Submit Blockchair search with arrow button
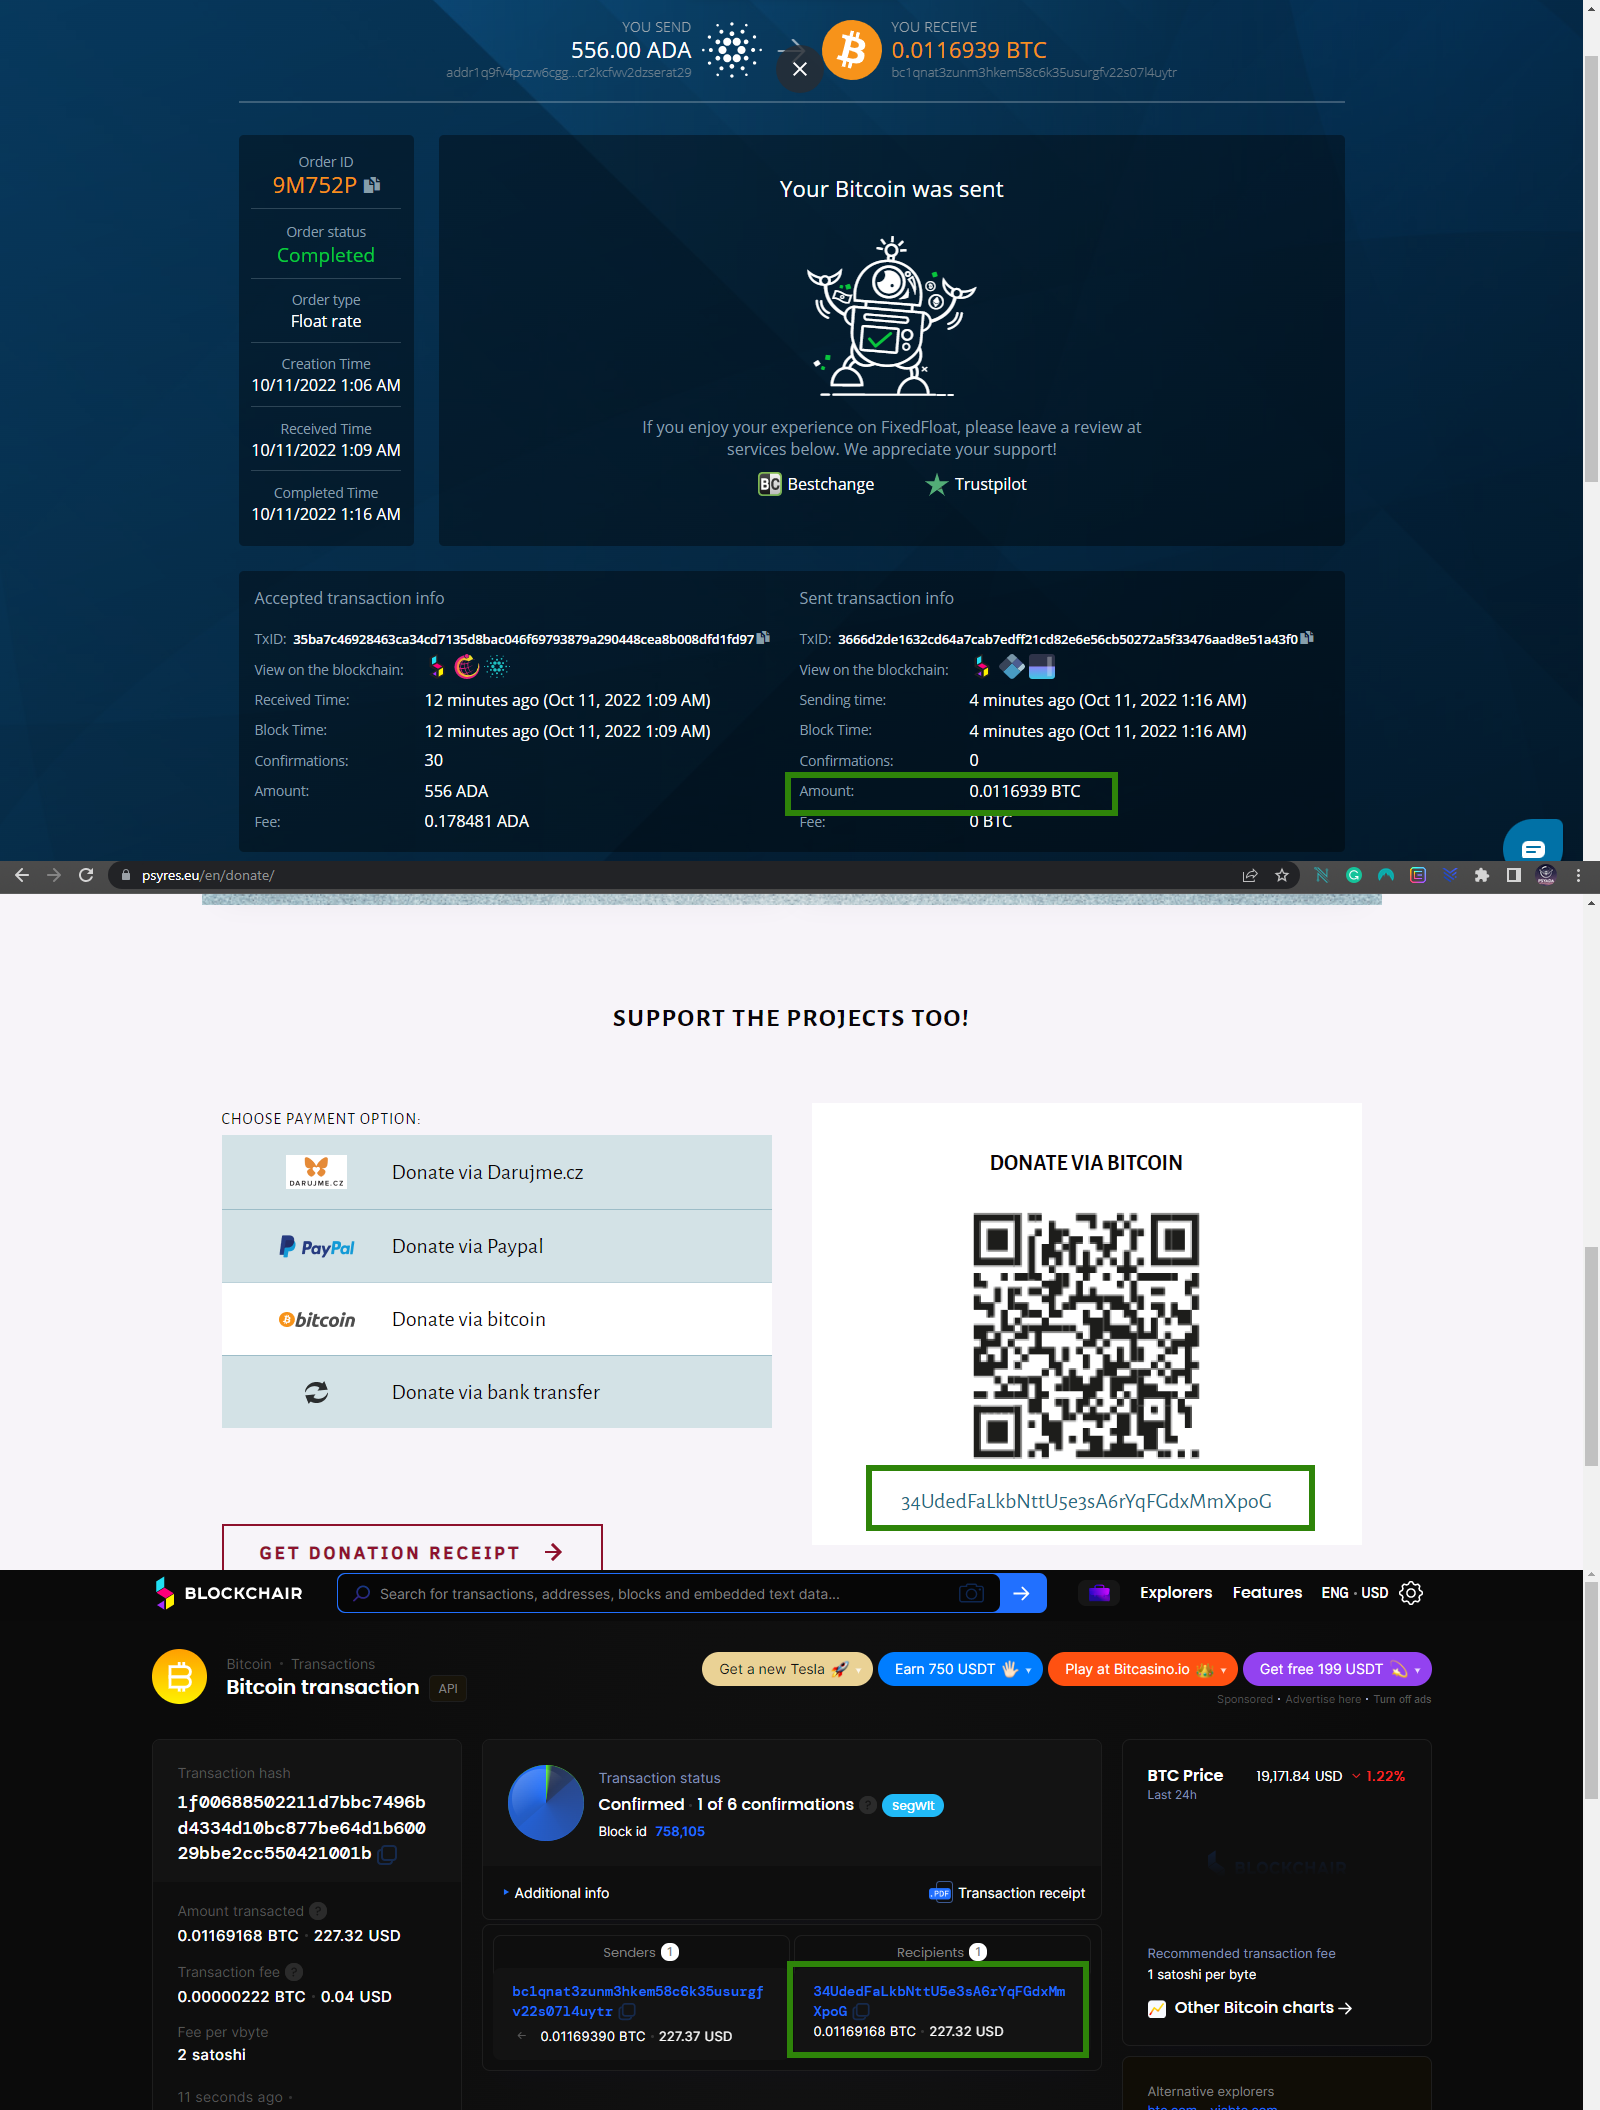1600x2110 pixels. (1022, 1593)
